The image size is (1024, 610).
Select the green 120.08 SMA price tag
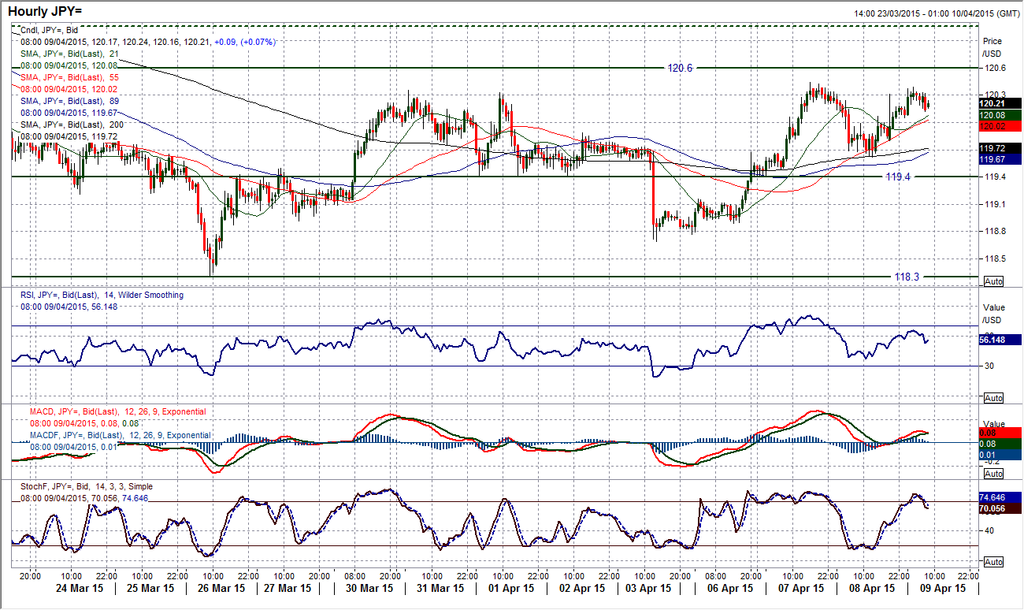pyautogui.click(x=999, y=116)
